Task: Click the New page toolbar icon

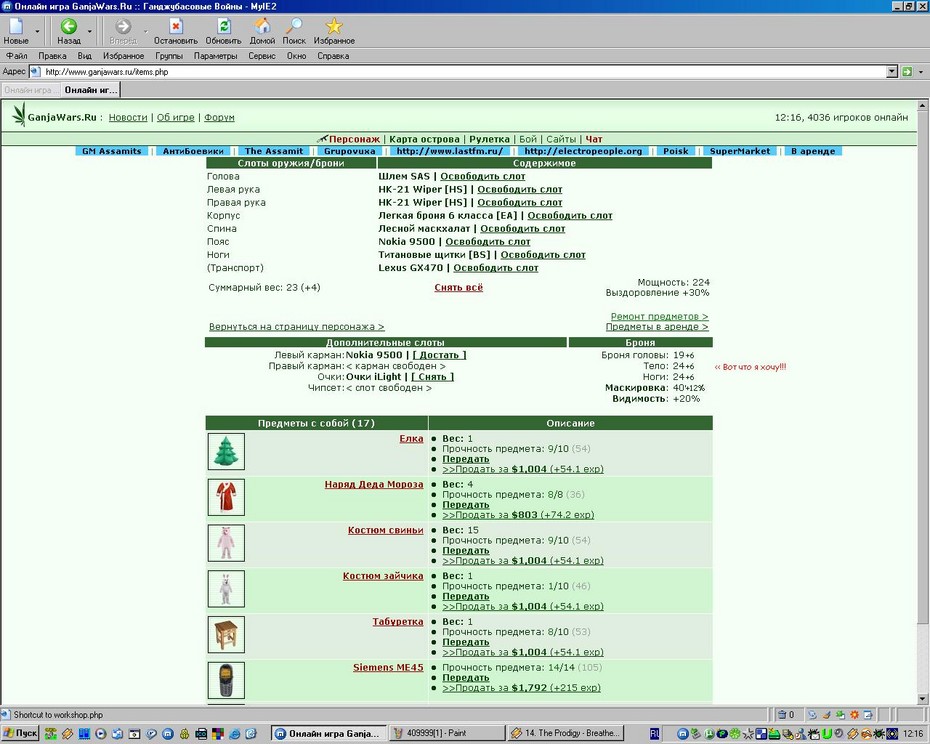Action: point(16,26)
